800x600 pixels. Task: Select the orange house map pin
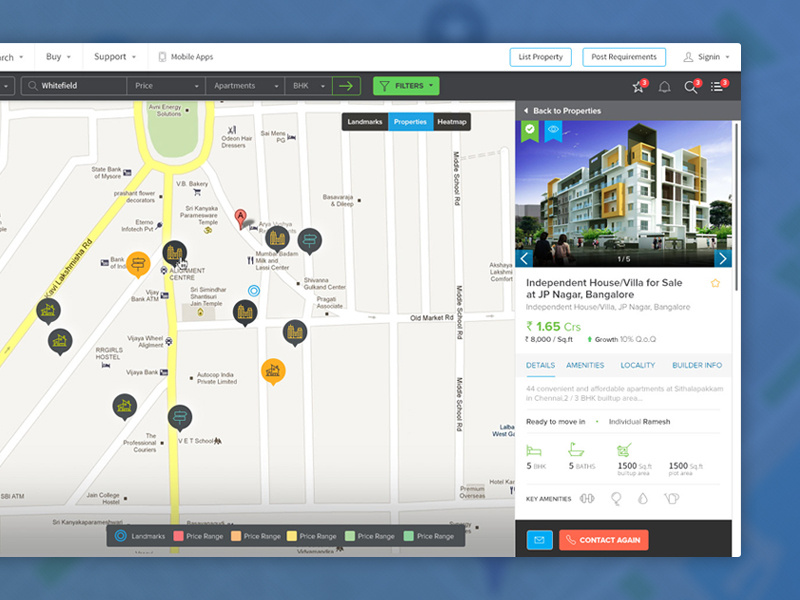click(273, 371)
